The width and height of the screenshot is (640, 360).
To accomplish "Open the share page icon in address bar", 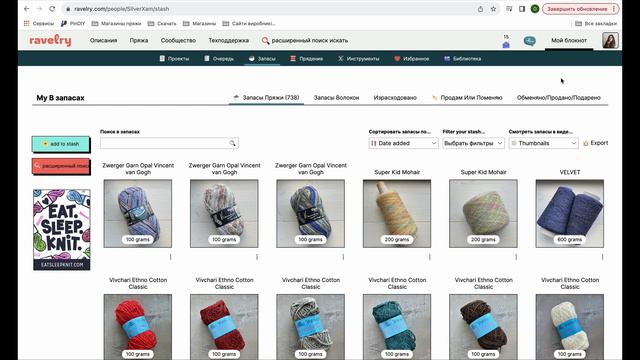I will click(480, 9).
